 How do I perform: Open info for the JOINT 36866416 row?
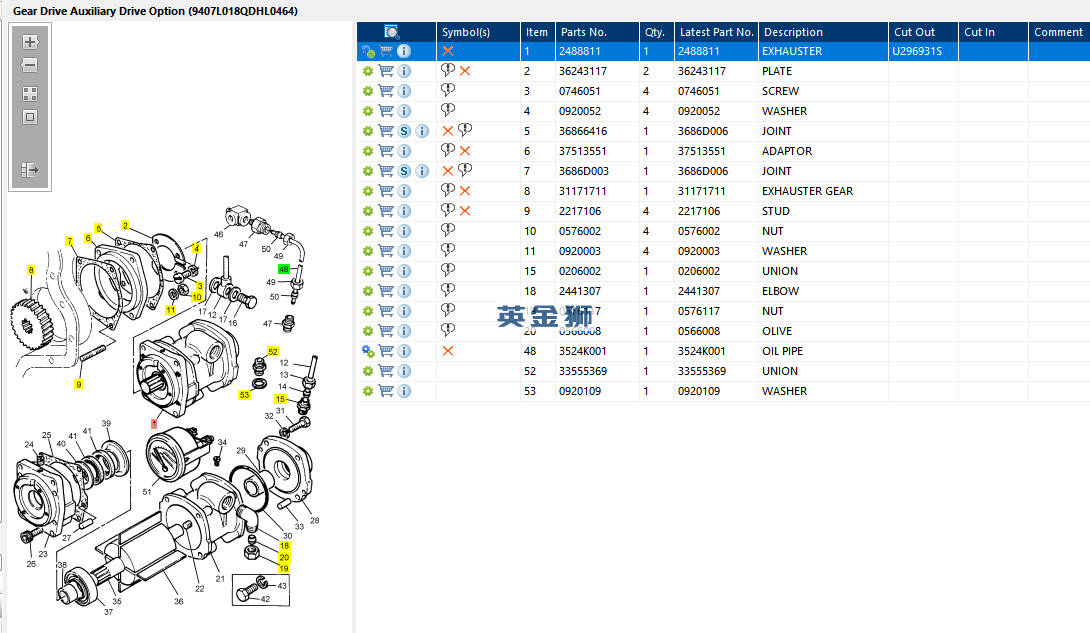[422, 131]
